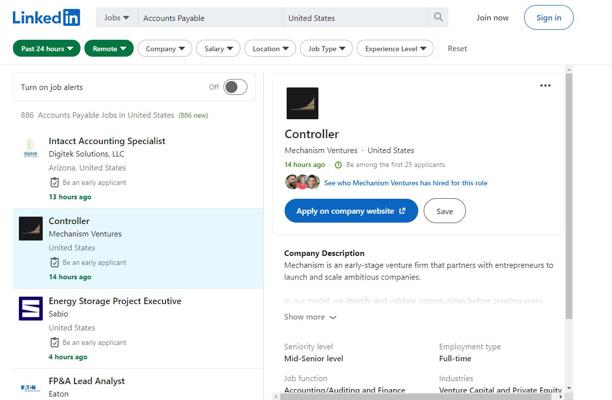Click the clock icon next to applicants notice

click(338, 165)
